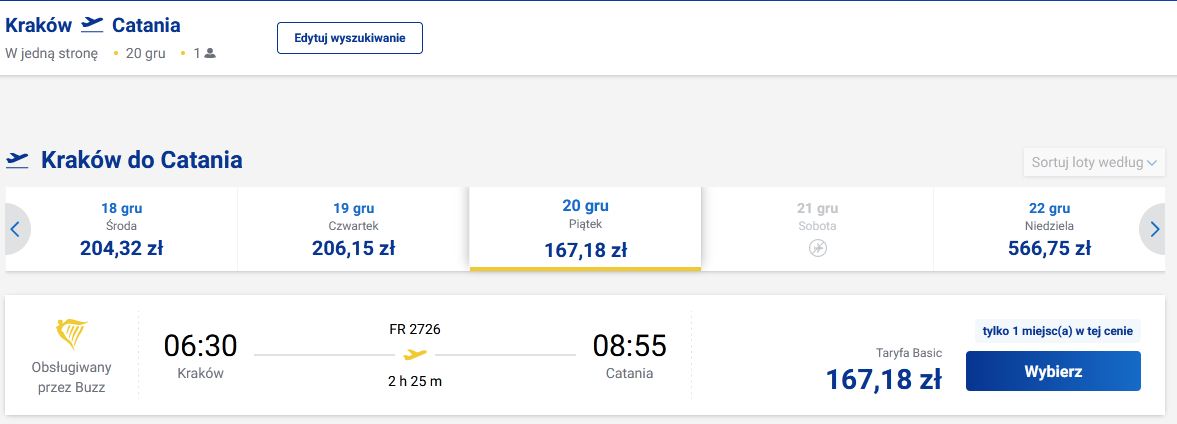Click the 06:30 Kraków departure time
This screenshot has width=1177, height=424.
pyautogui.click(x=200, y=346)
